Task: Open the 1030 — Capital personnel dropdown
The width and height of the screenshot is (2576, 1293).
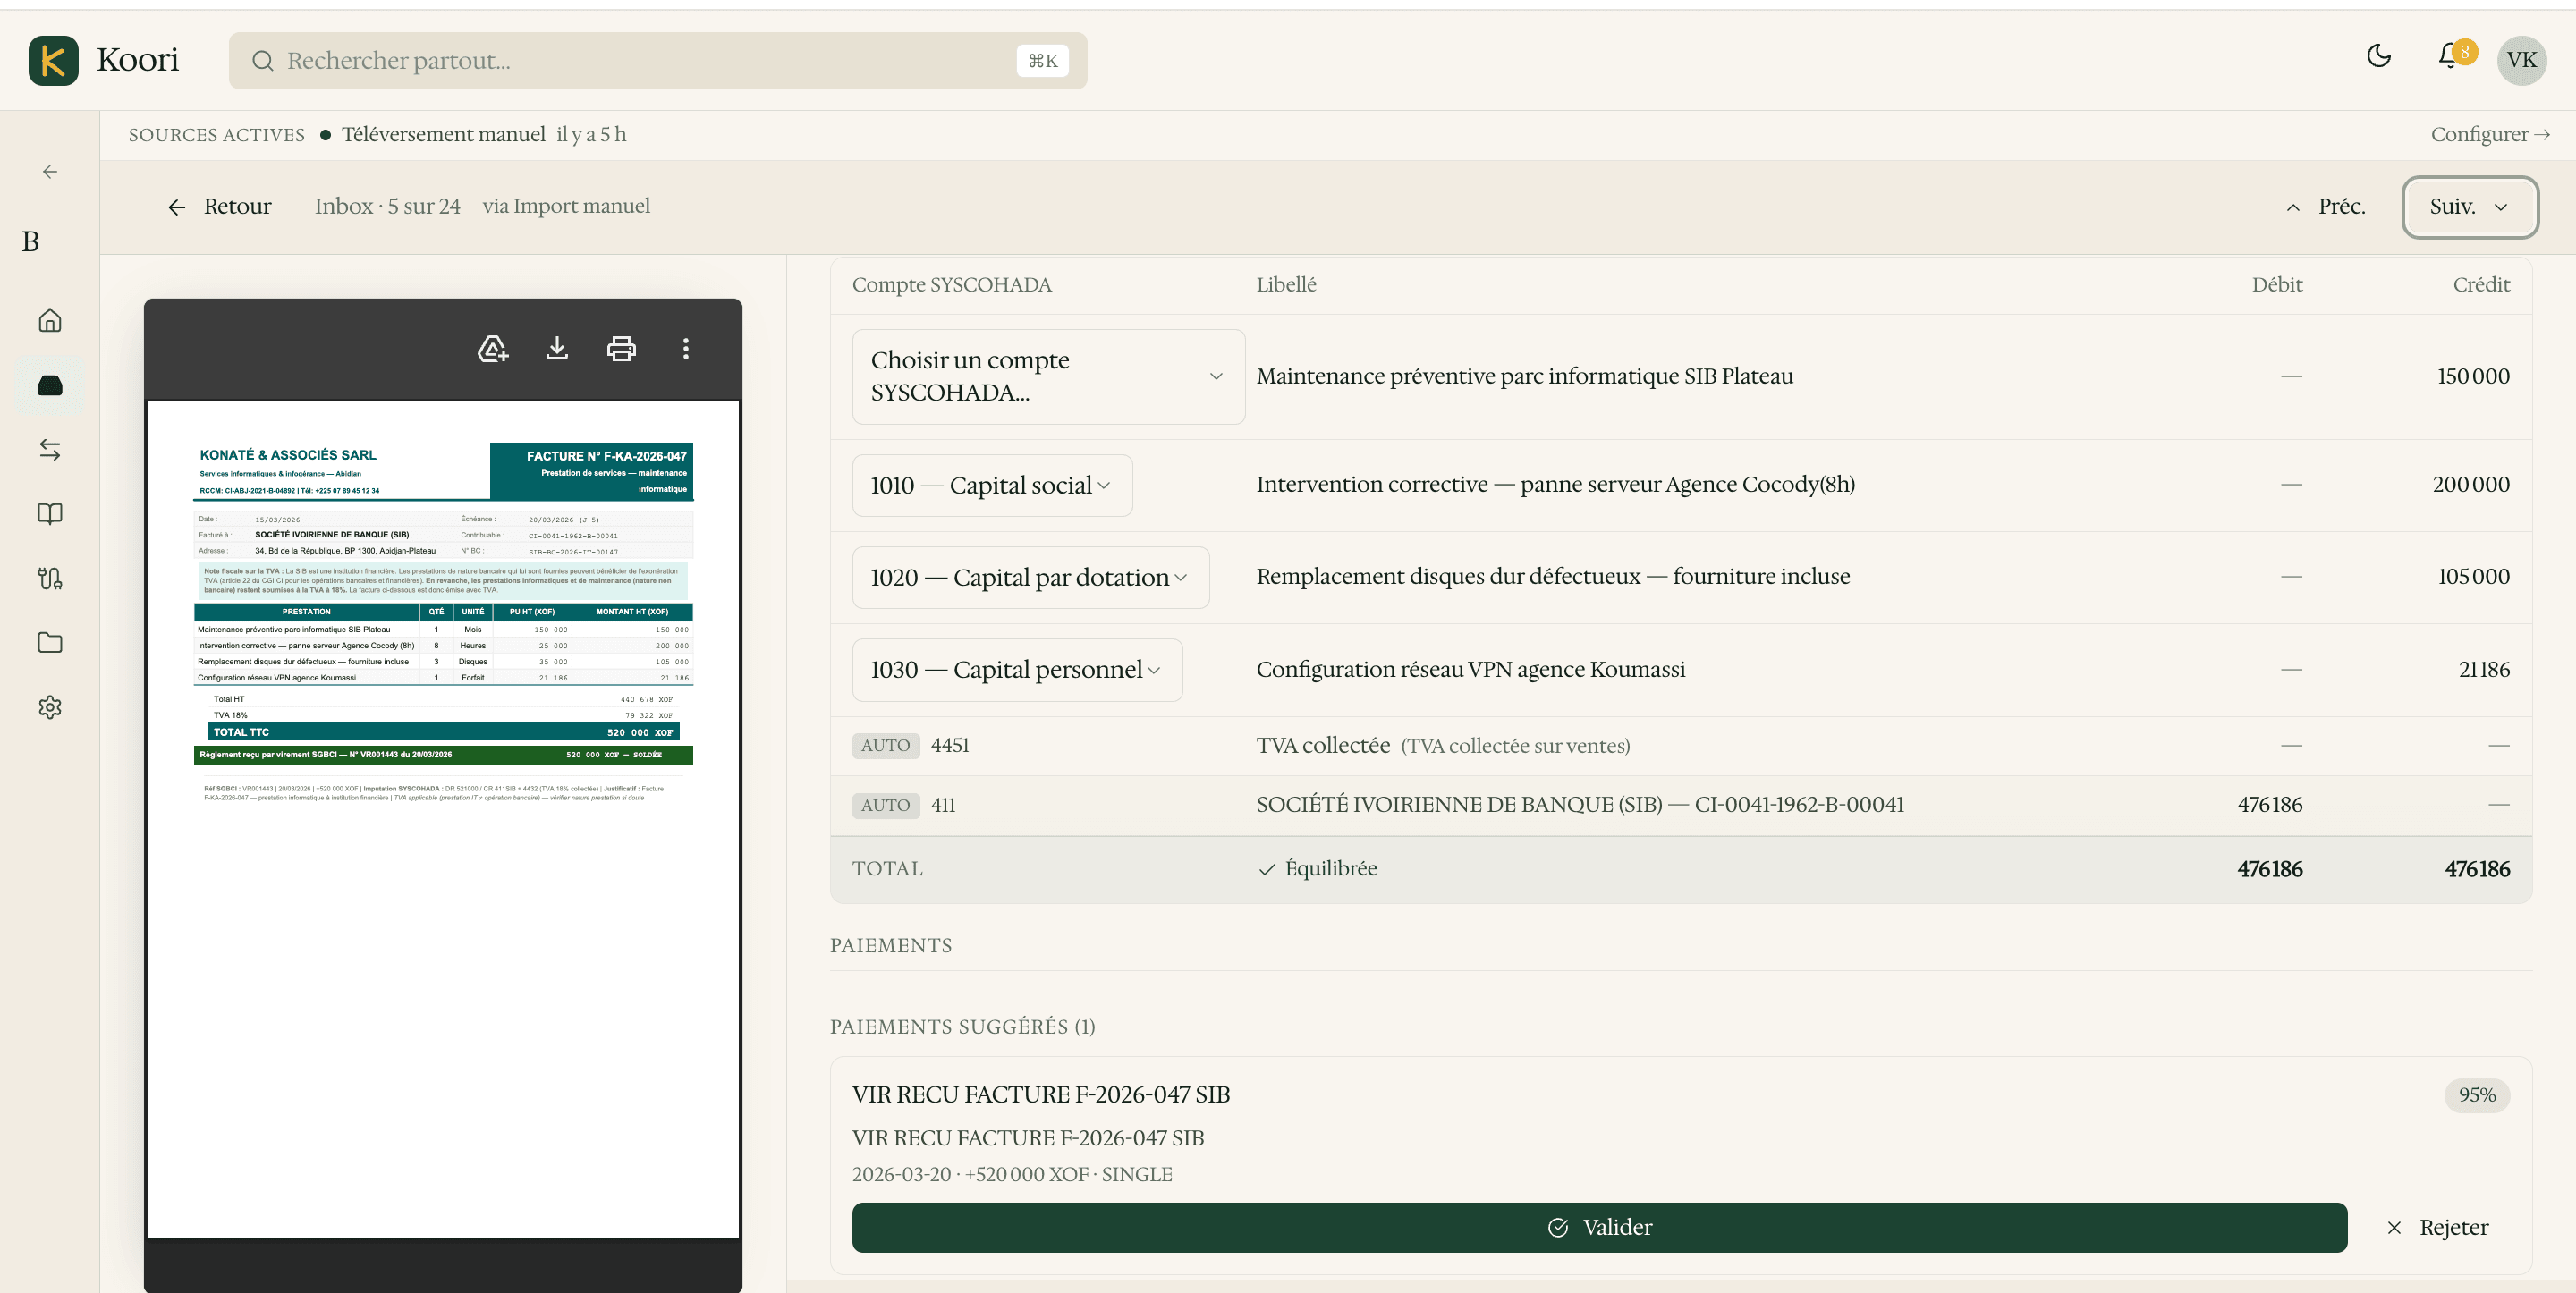Action: coord(1017,670)
